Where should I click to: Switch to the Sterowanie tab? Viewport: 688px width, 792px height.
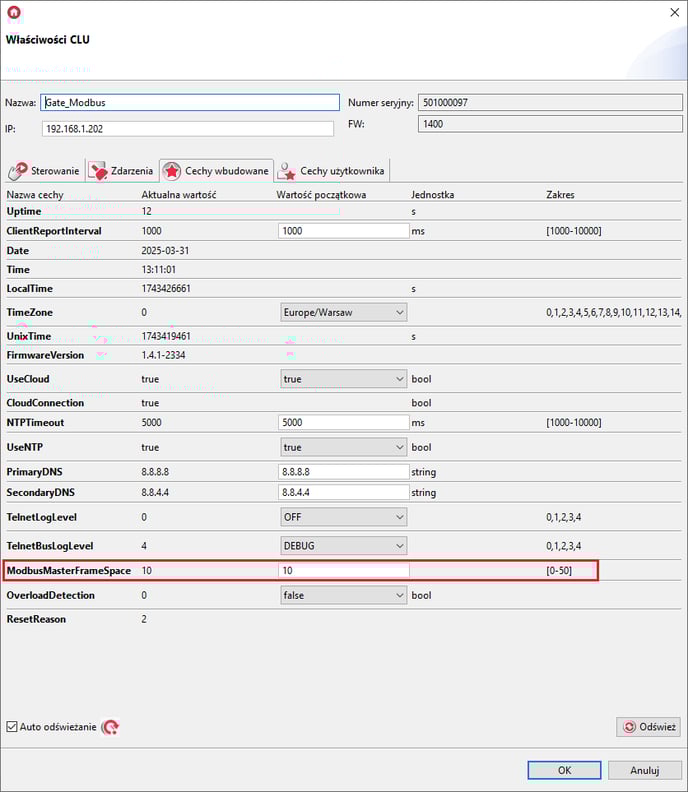[45, 171]
